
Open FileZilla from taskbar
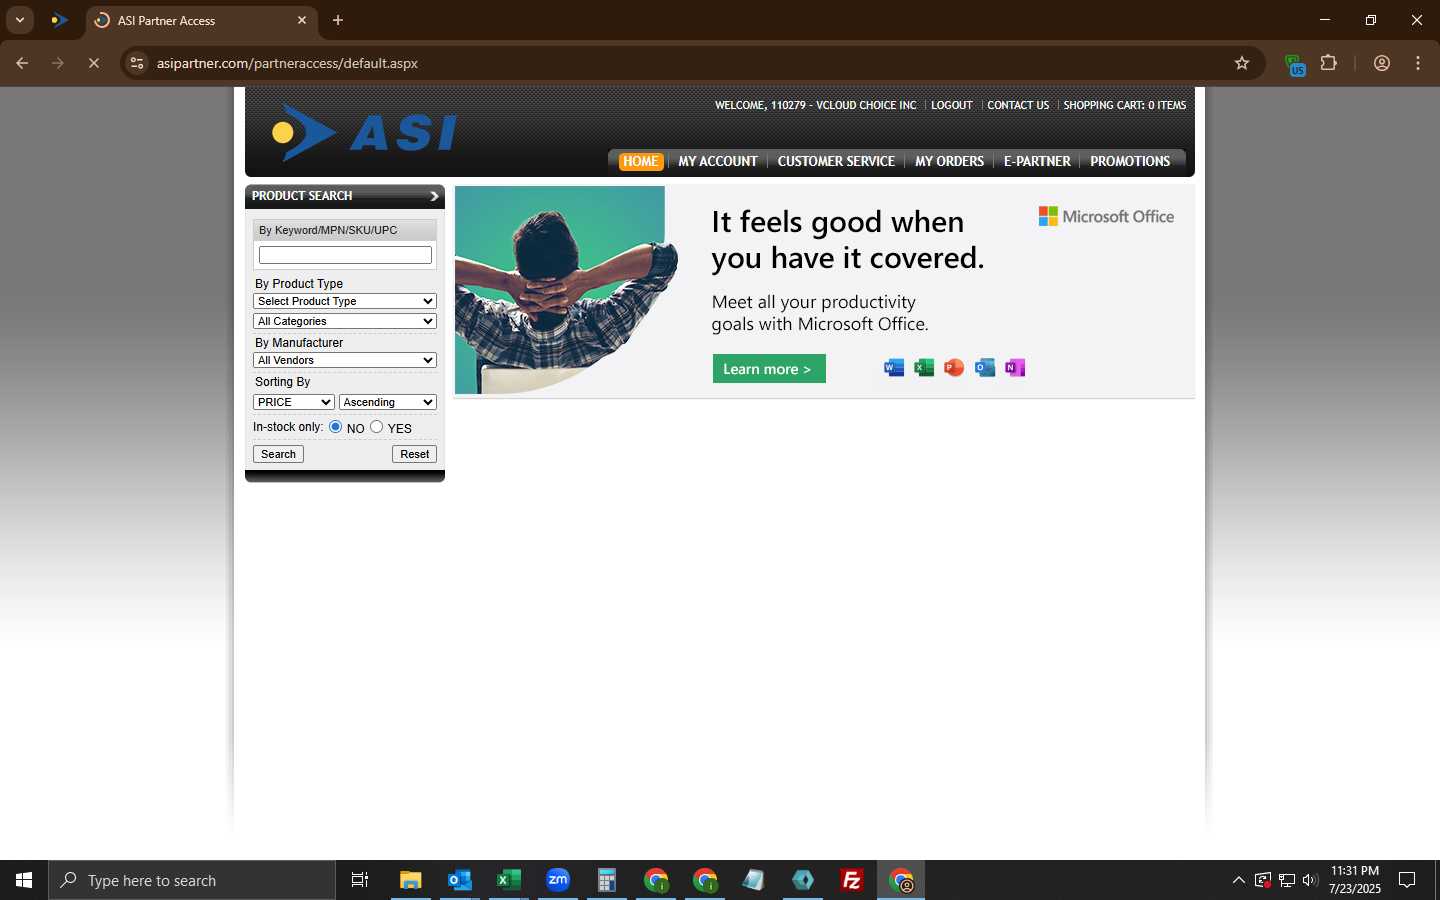point(852,880)
